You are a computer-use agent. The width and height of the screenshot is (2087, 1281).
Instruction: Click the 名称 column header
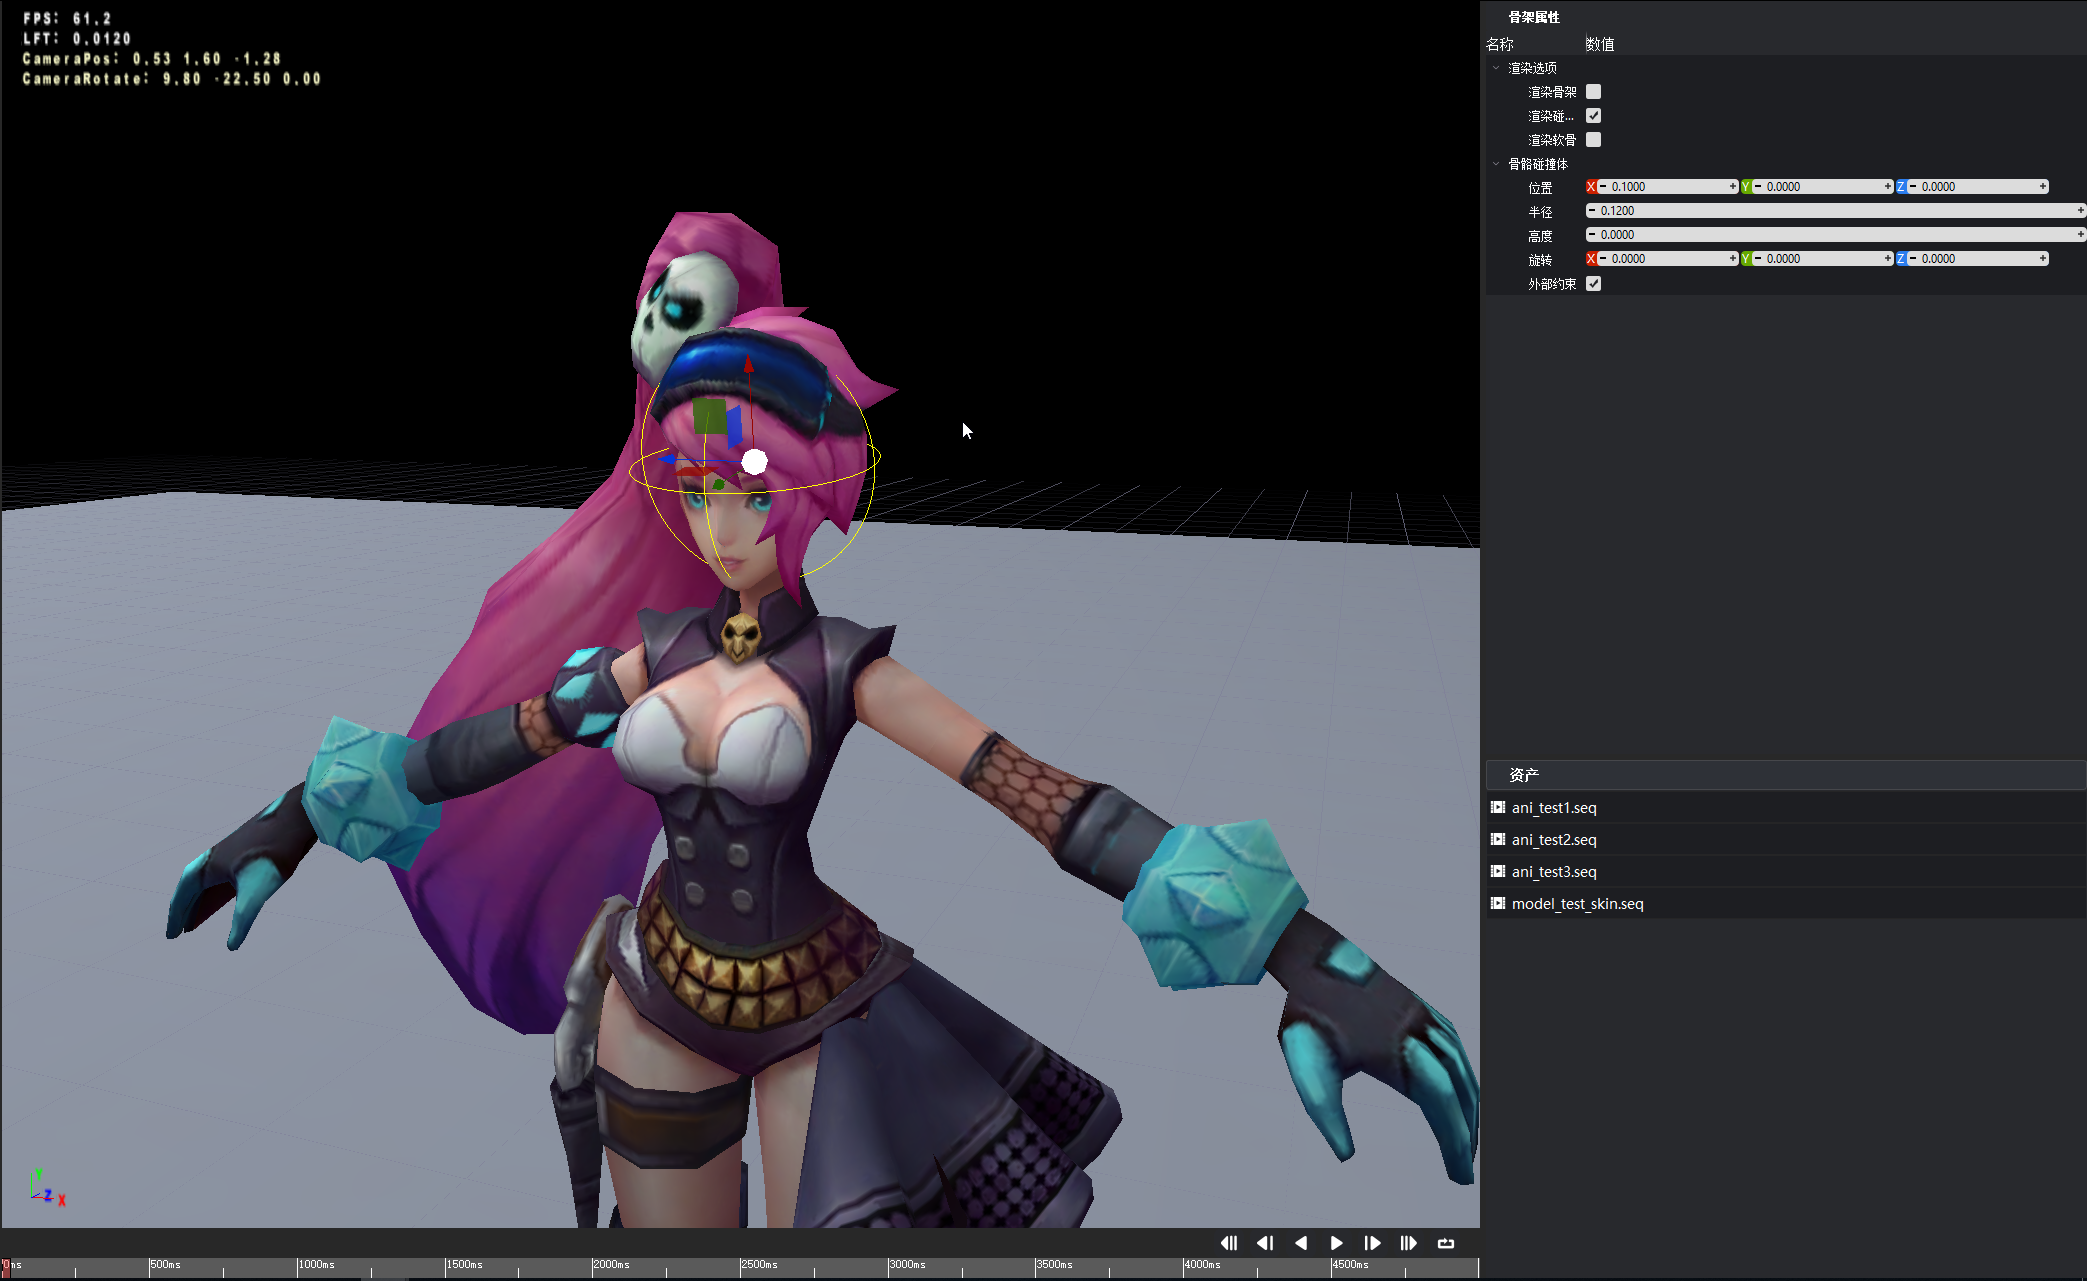tap(1500, 44)
